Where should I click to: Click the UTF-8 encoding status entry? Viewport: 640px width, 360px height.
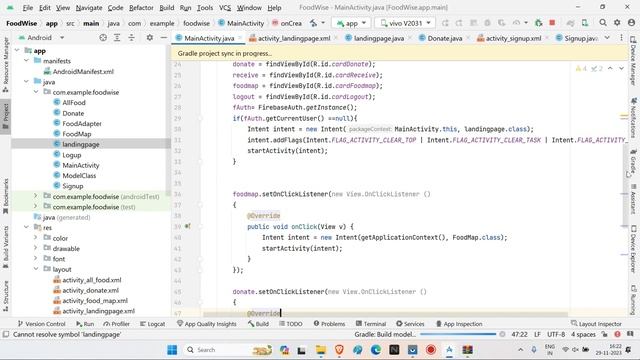556,334
